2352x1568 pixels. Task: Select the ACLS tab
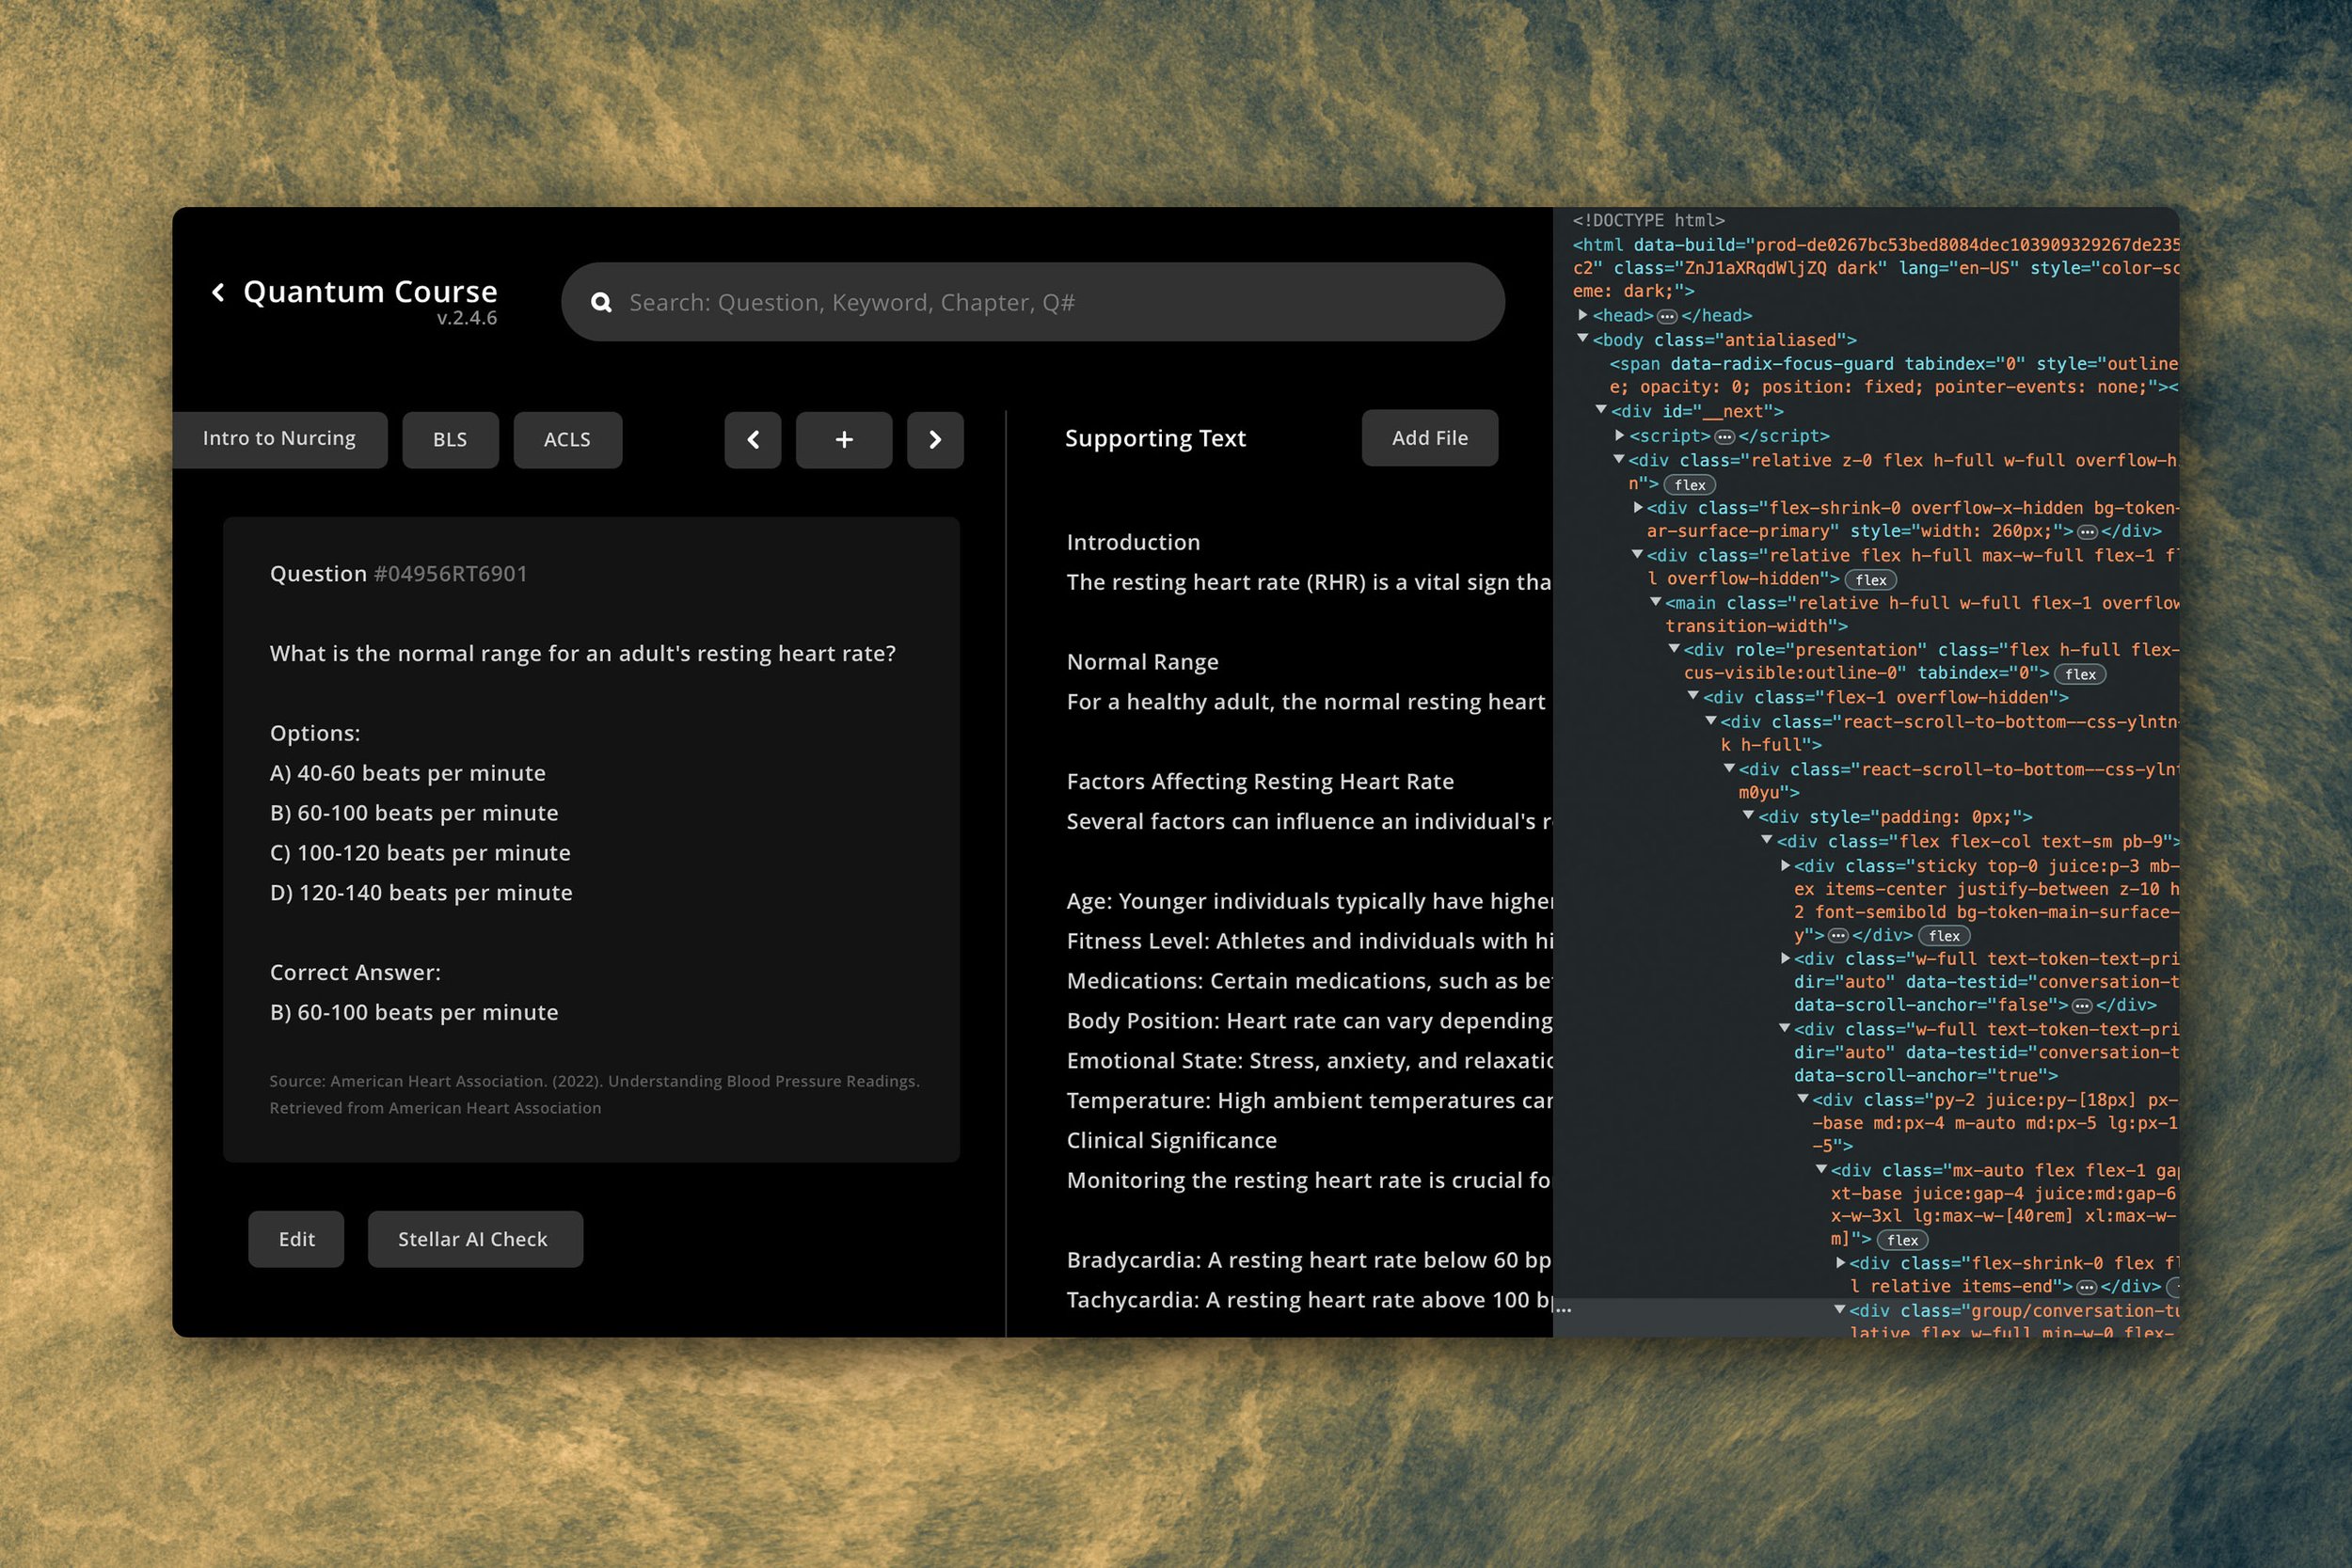(x=567, y=440)
